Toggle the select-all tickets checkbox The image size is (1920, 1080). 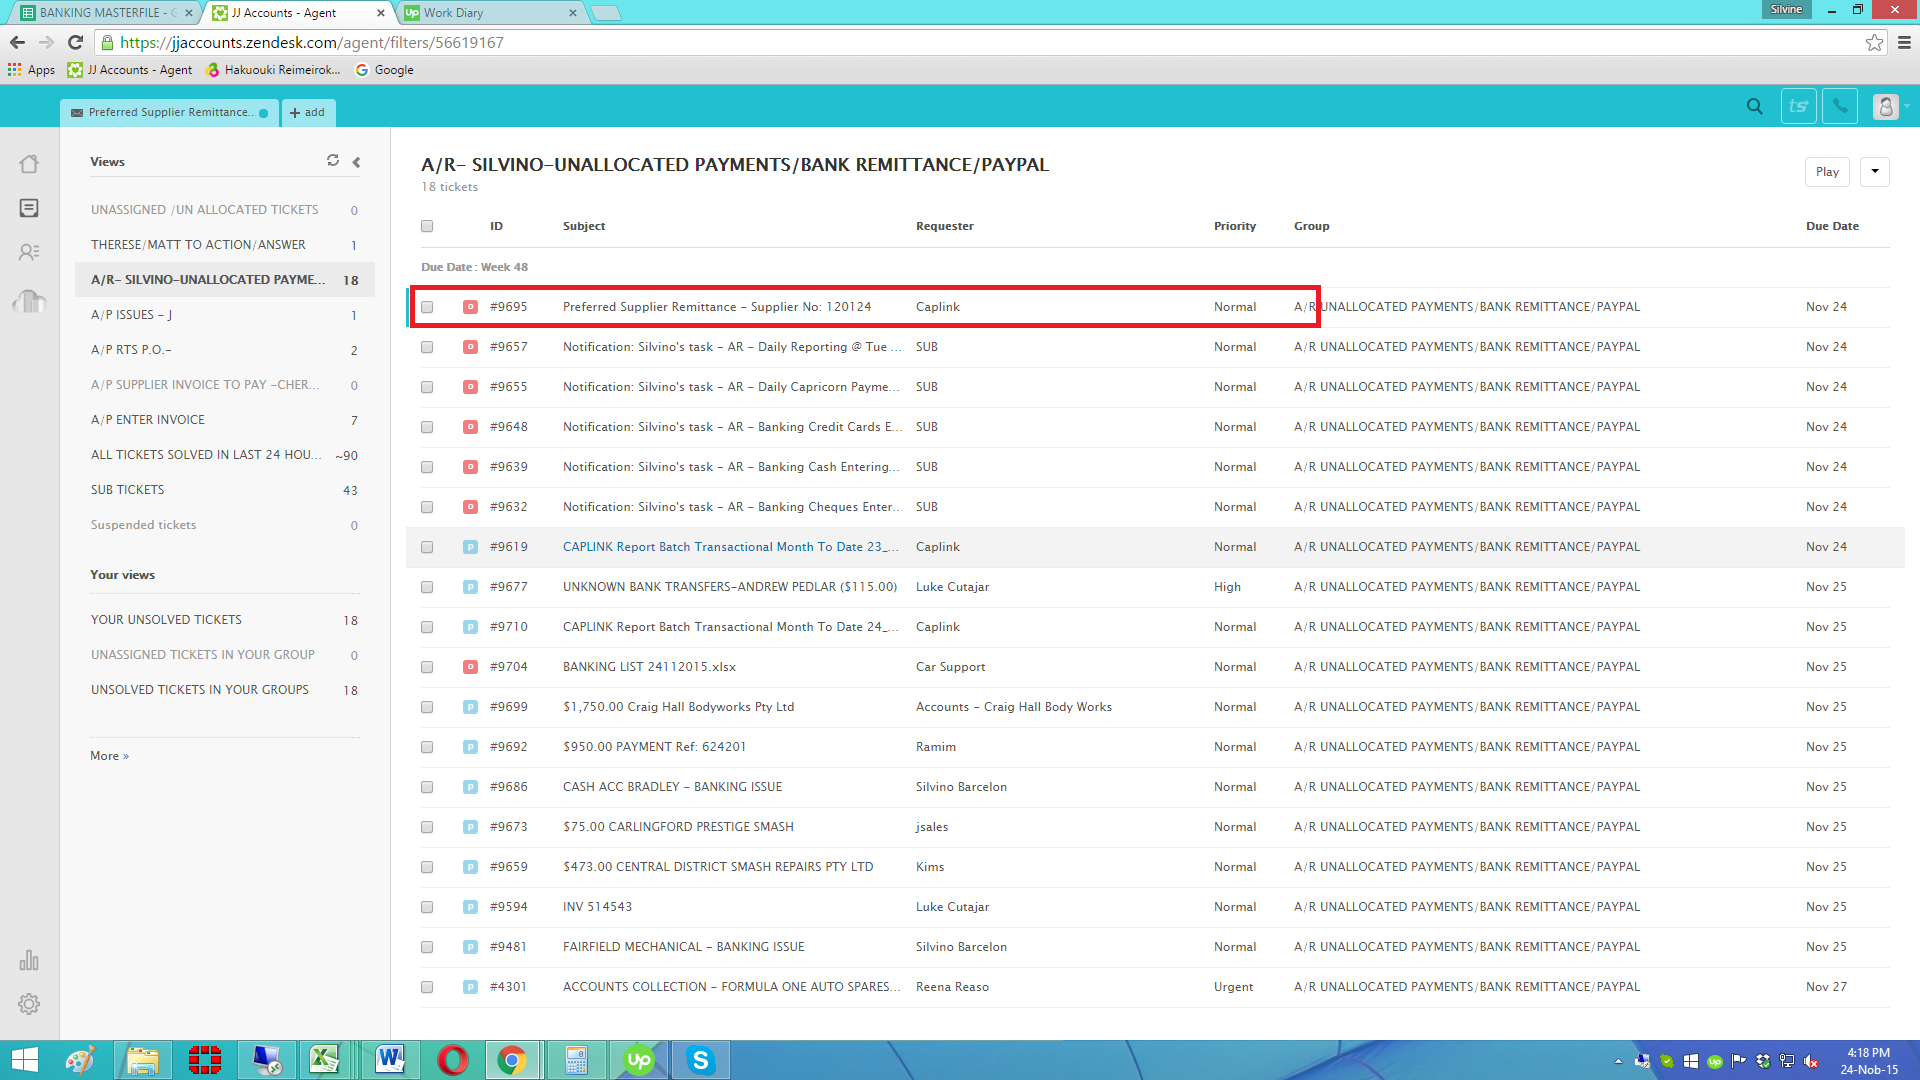tap(427, 226)
